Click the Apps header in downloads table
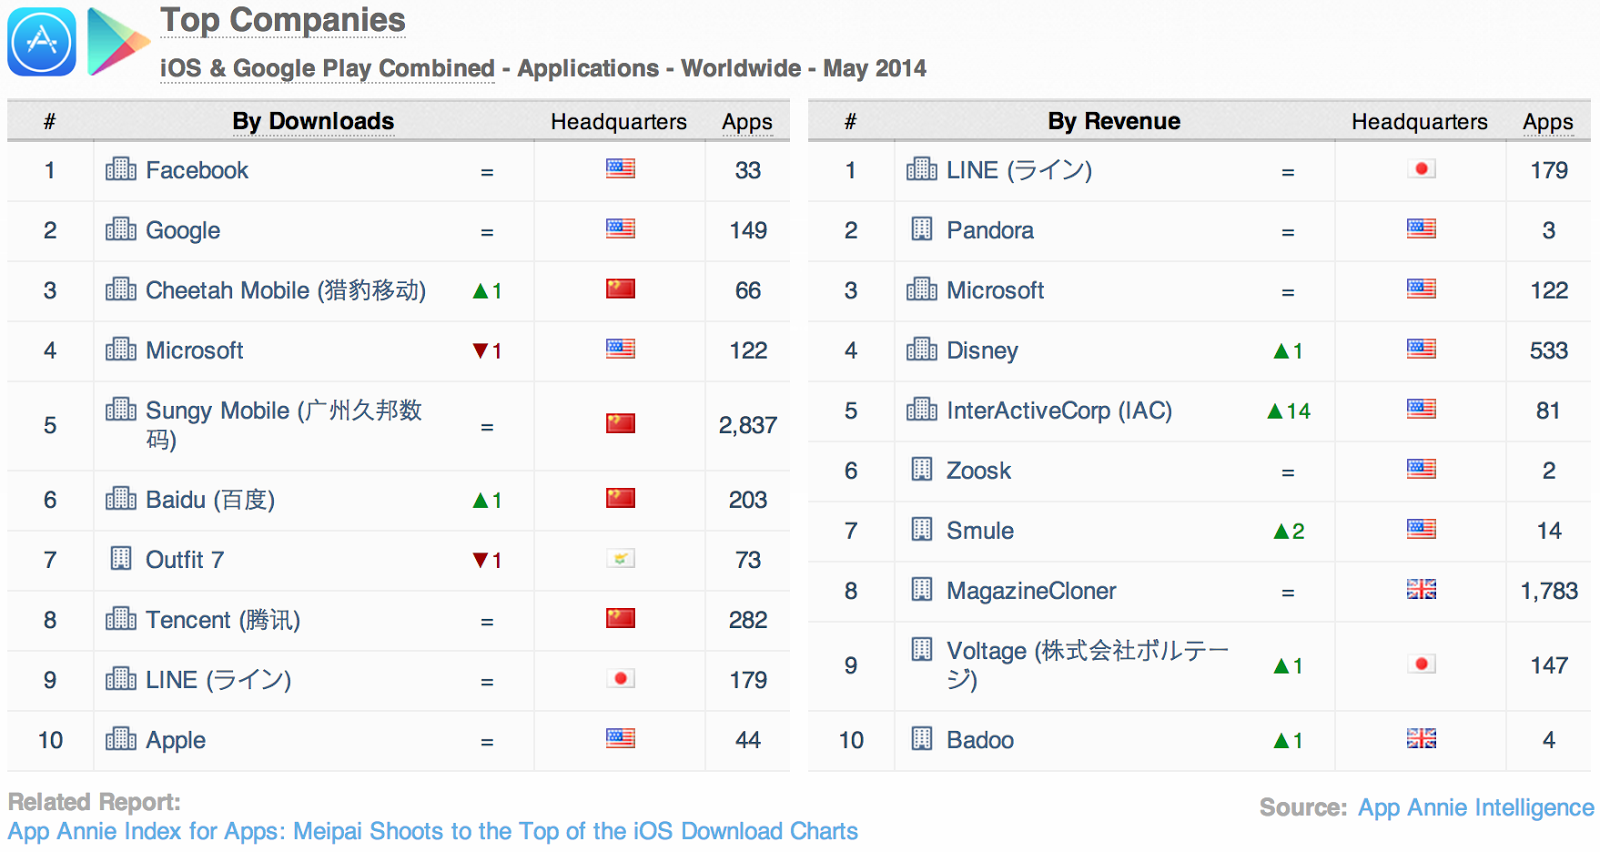The height and width of the screenshot is (852, 1600). 747,122
